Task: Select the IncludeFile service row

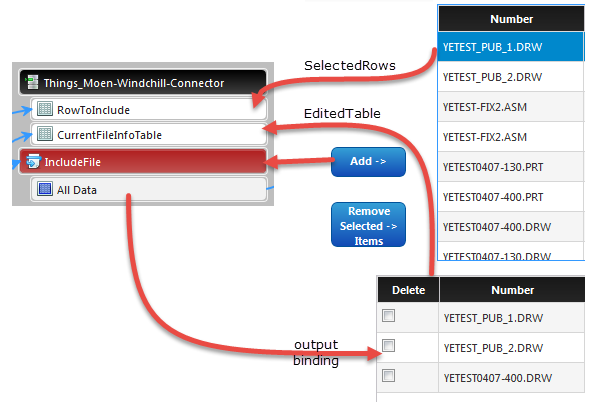Action: (143, 161)
